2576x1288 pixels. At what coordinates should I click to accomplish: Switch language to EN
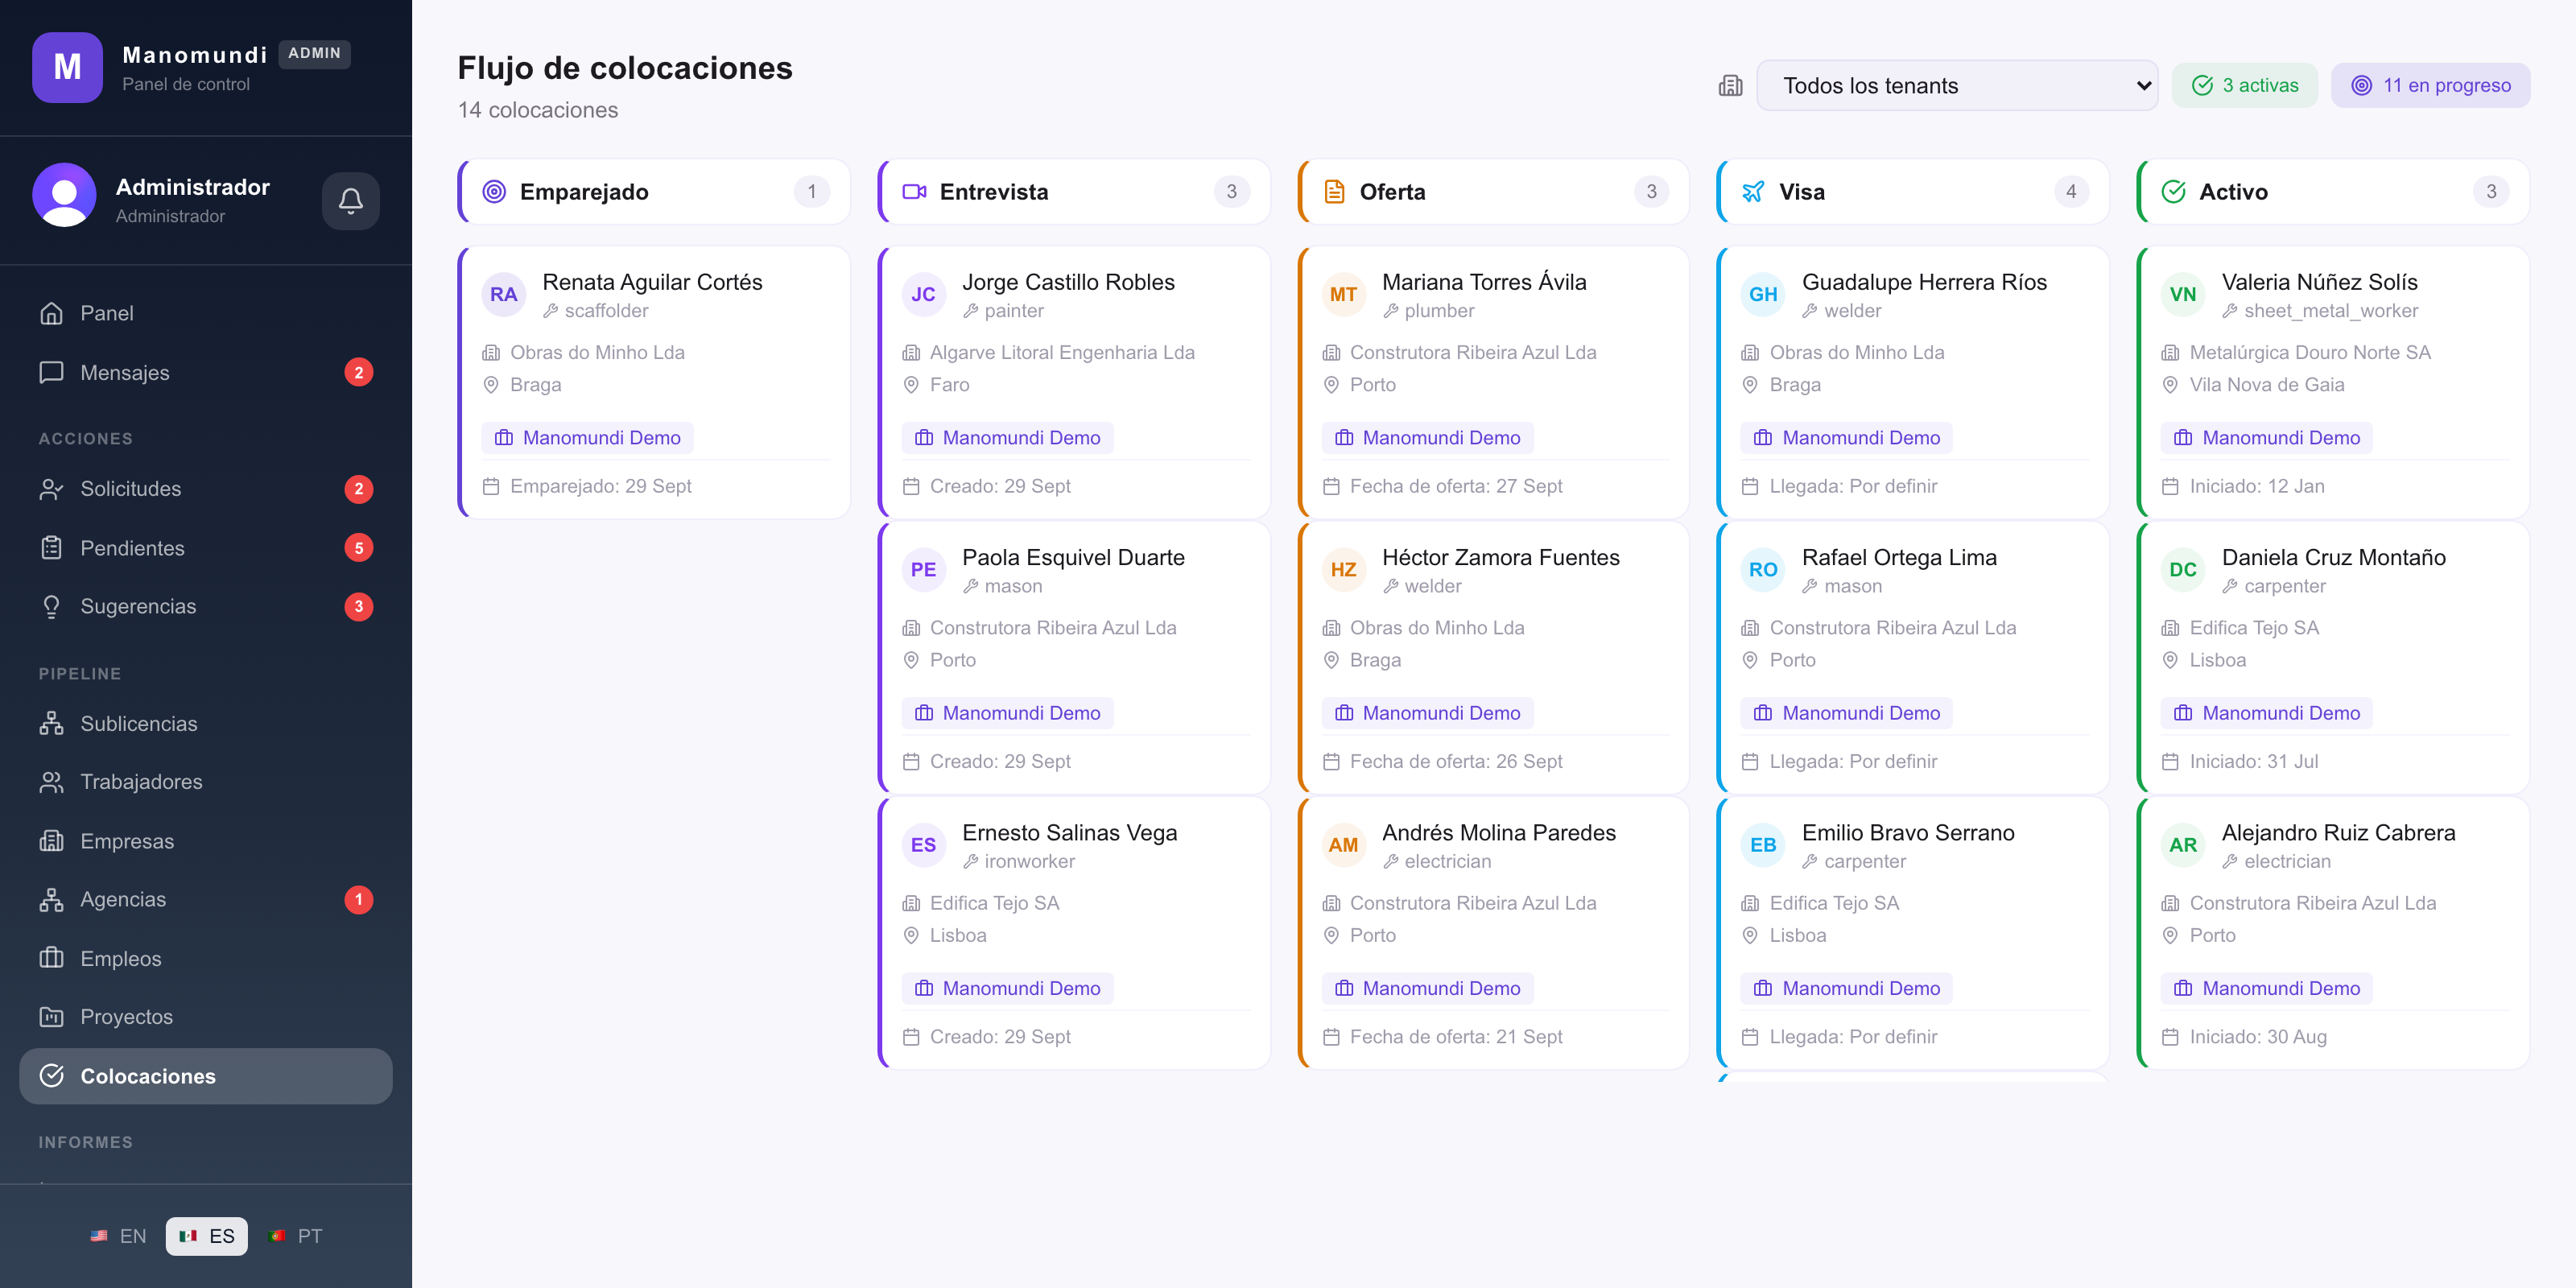click(x=118, y=1236)
